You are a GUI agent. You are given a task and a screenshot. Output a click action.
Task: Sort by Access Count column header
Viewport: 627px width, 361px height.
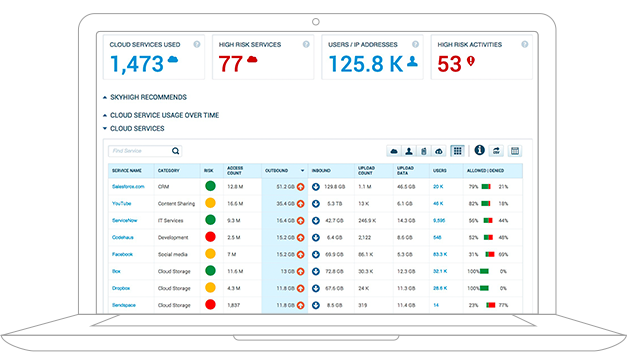click(x=235, y=171)
